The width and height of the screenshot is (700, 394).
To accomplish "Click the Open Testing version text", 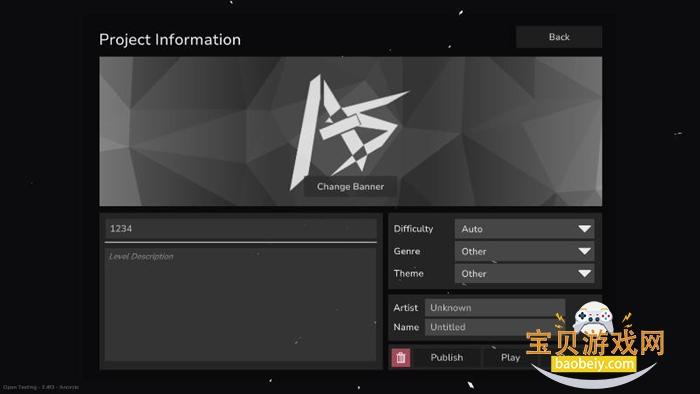I will coord(41,387).
